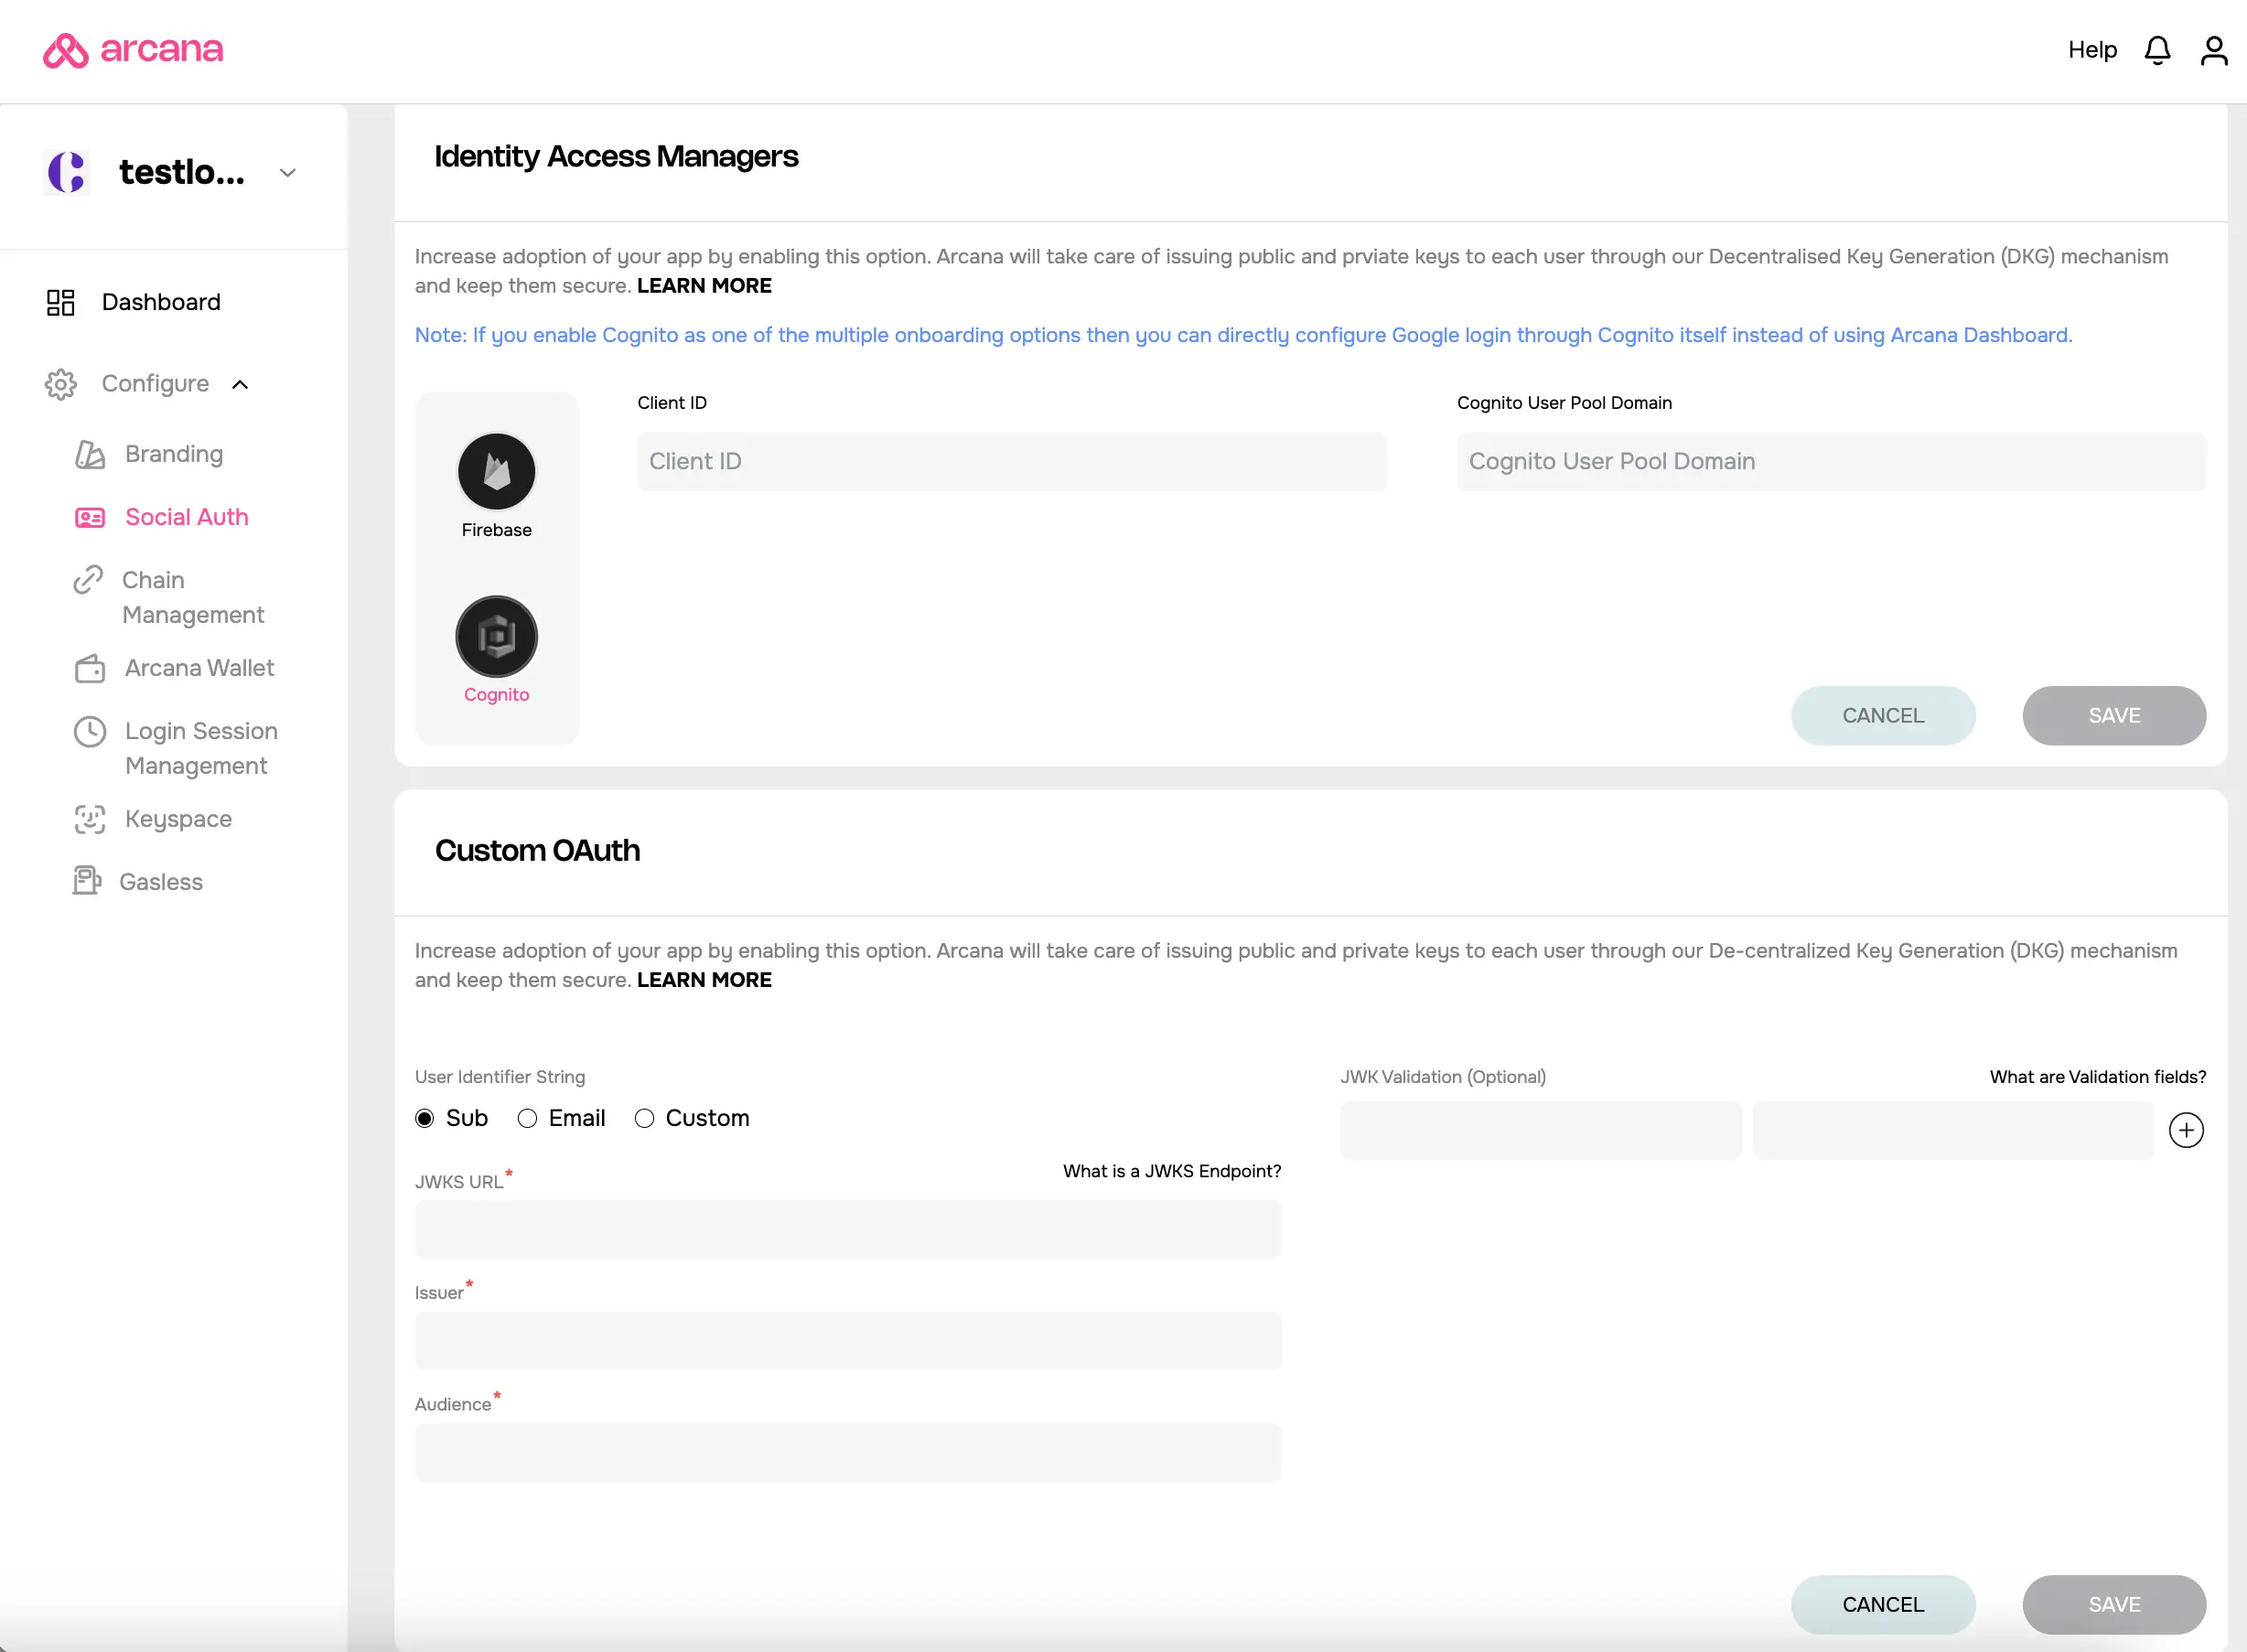
Task: Select the Custom radio button
Action: [644, 1118]
